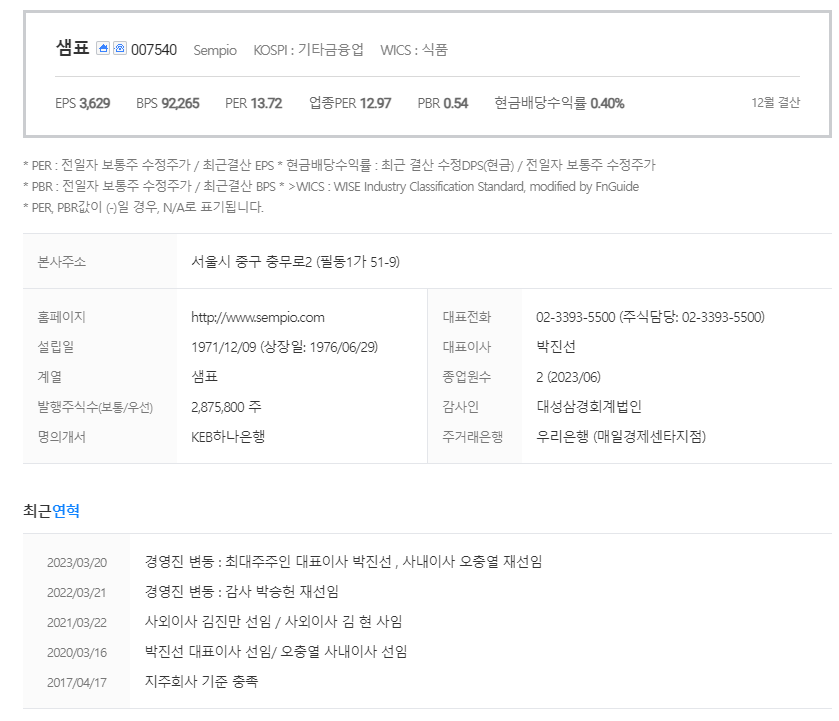Click the 2023/03/20 entry about 박진선 재선임
The image size is (839, 721).
tap(344, 561)
